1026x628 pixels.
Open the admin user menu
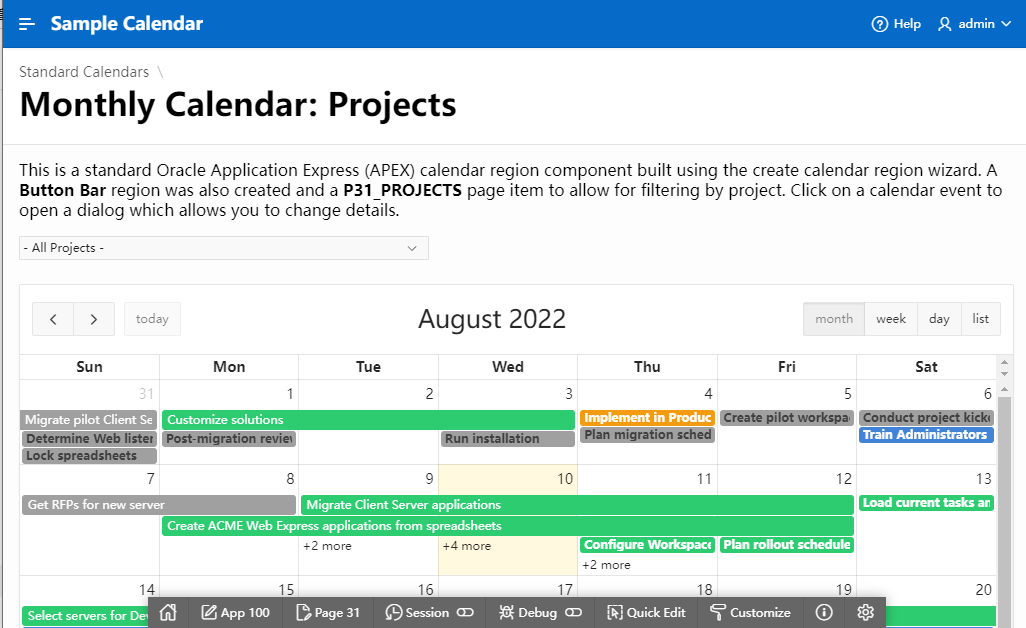[x=974, y=24]
